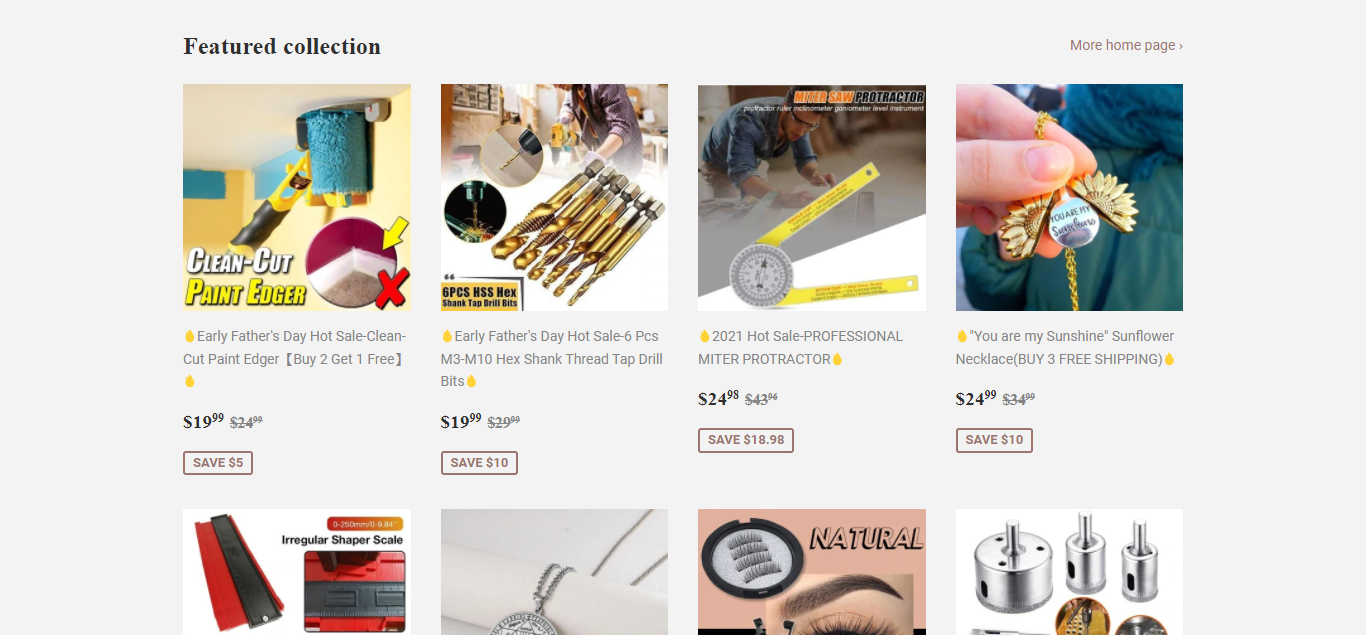The image size is (1366, 635).
Task: Follow the More home page link
Action: [1126, 45]
